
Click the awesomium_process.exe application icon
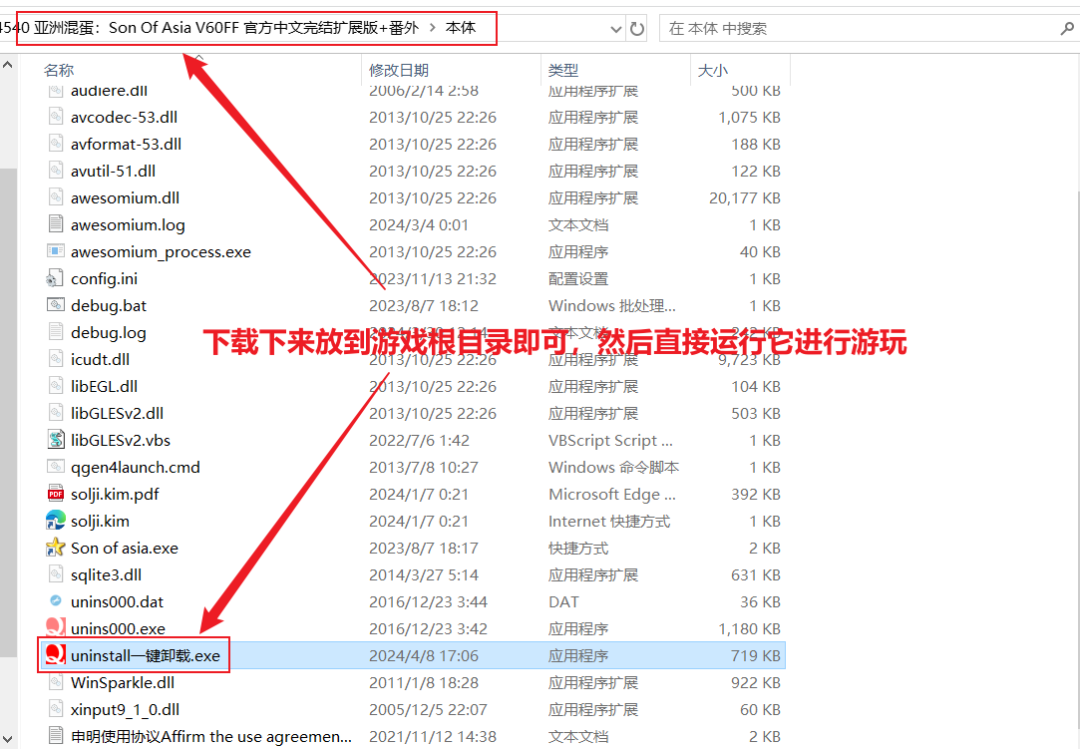(x=56, y=252)
